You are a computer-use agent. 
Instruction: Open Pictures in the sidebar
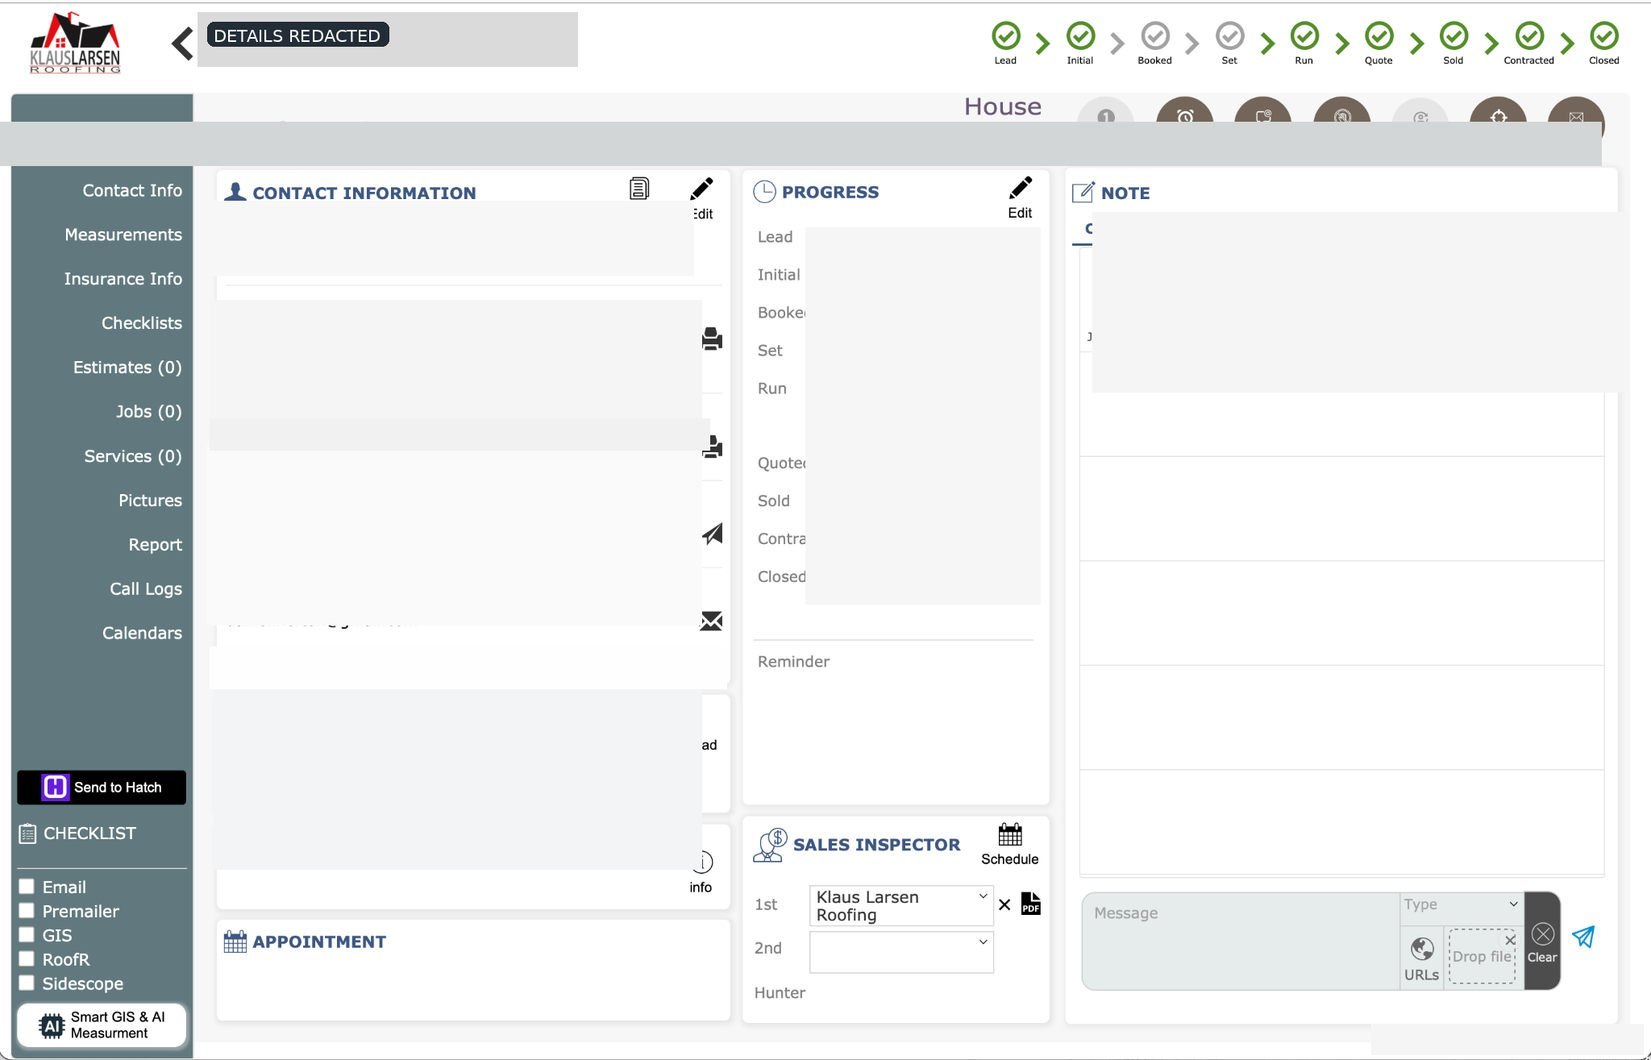(150, 500)
